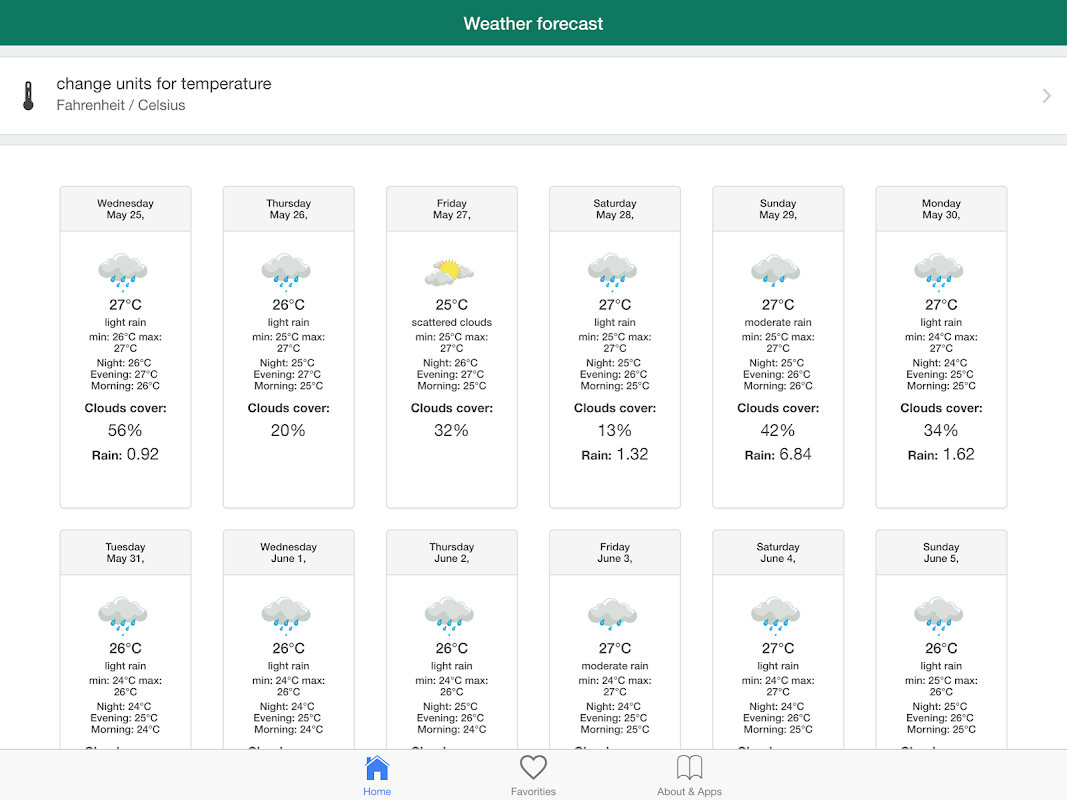Select the Tuesday May 31 card header
The width and height of the screenshot is (1067, 800).
[x=125, y=552]
